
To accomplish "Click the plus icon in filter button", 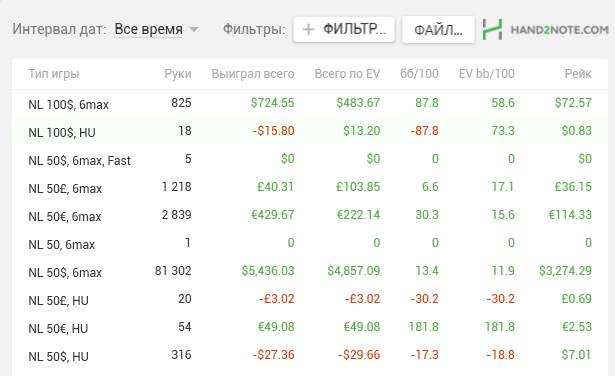I will (309, 29).
